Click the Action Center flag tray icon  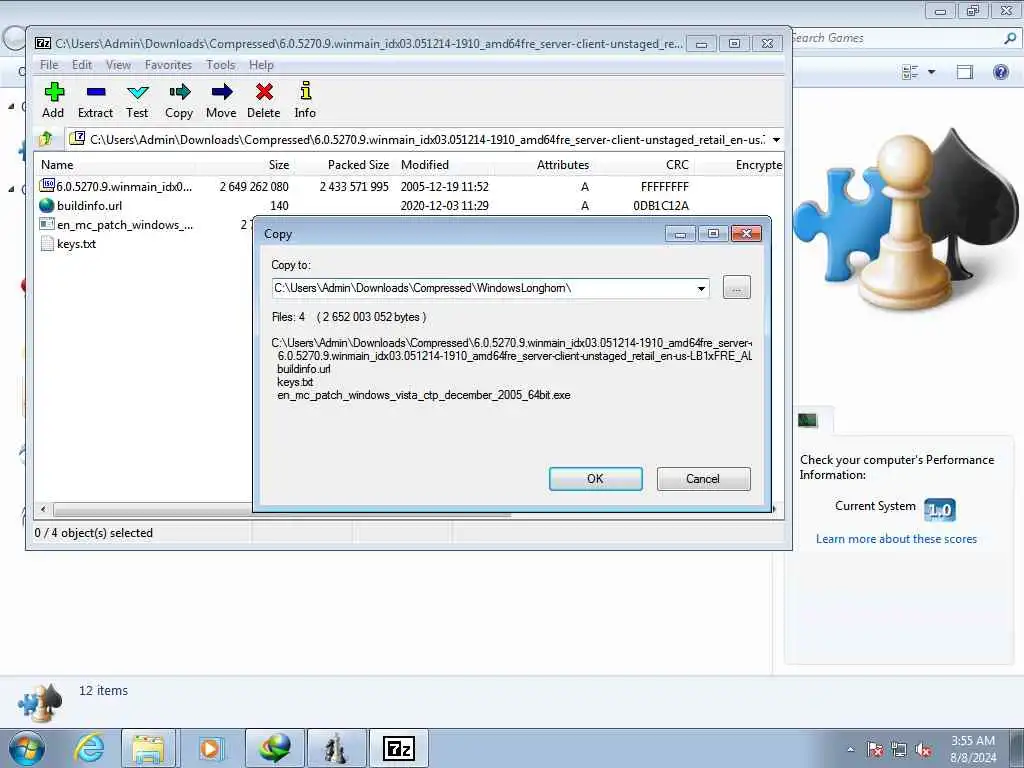point(875,749)
